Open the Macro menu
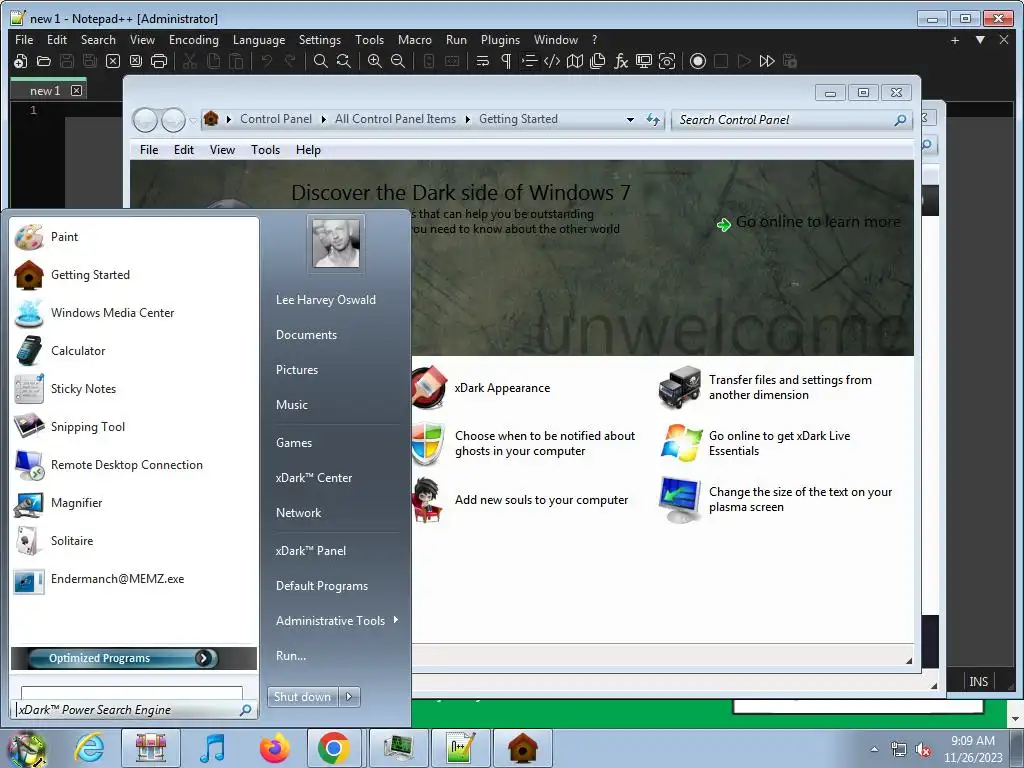The image size is (1024, 768). 415,40
